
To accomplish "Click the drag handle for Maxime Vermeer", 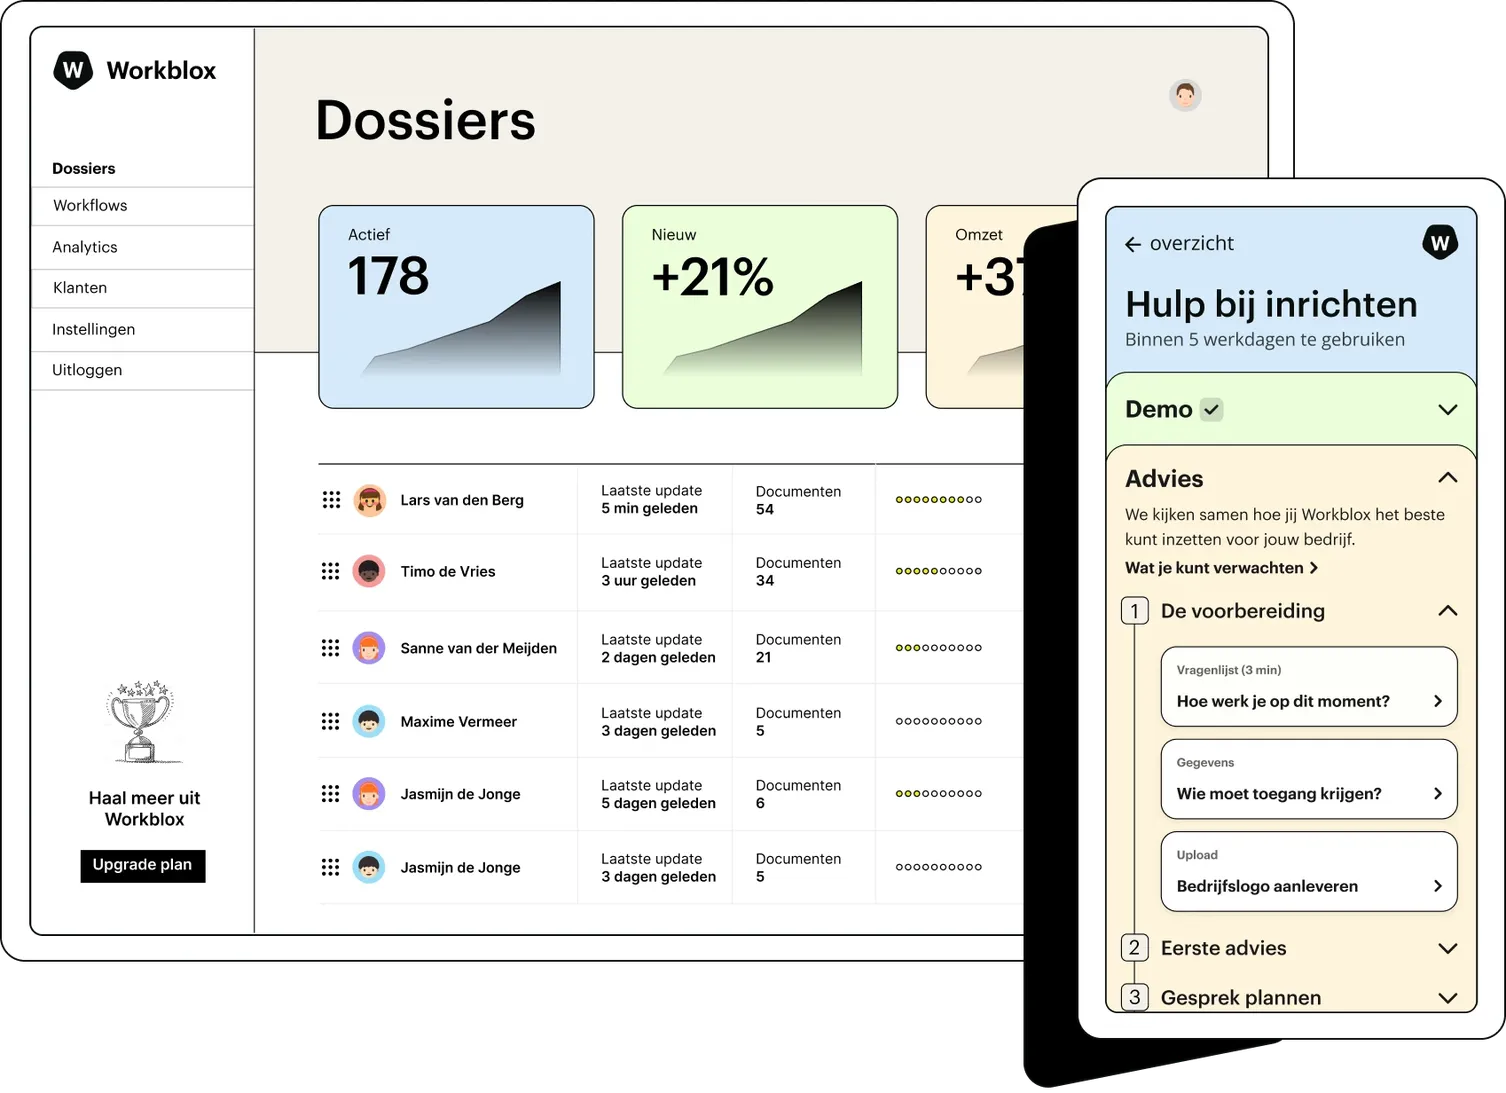I will [x=331, y=721].
